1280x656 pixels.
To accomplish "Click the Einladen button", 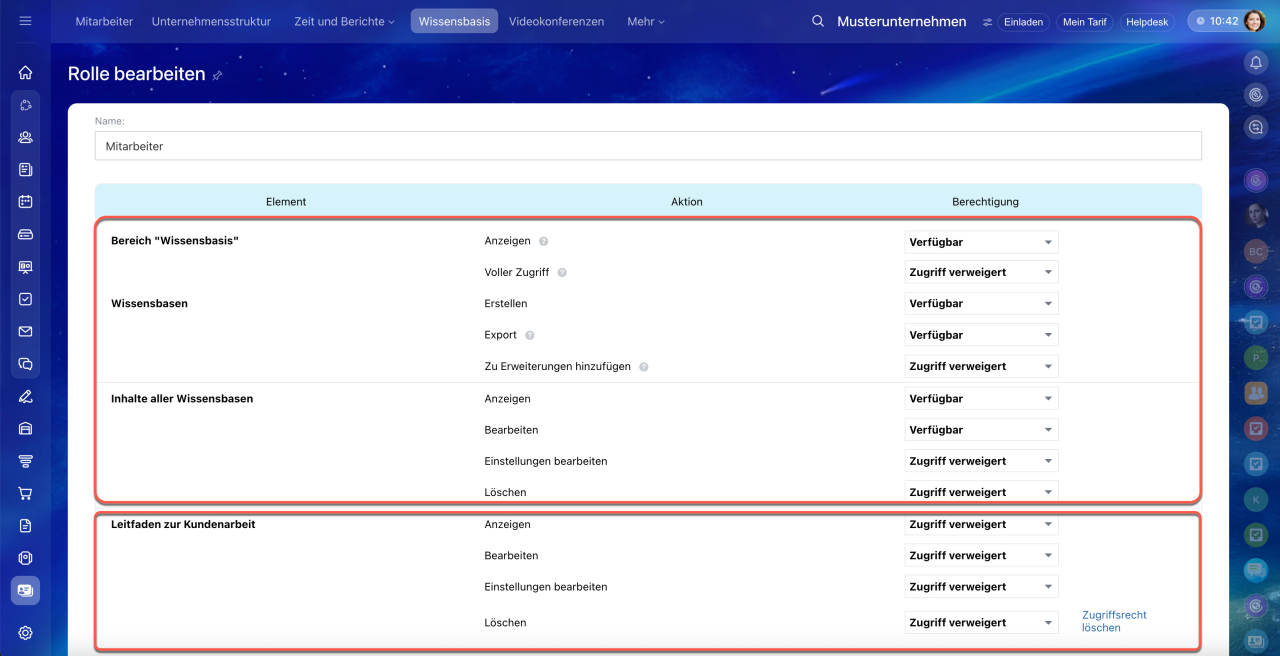I will pos(1023,22).
